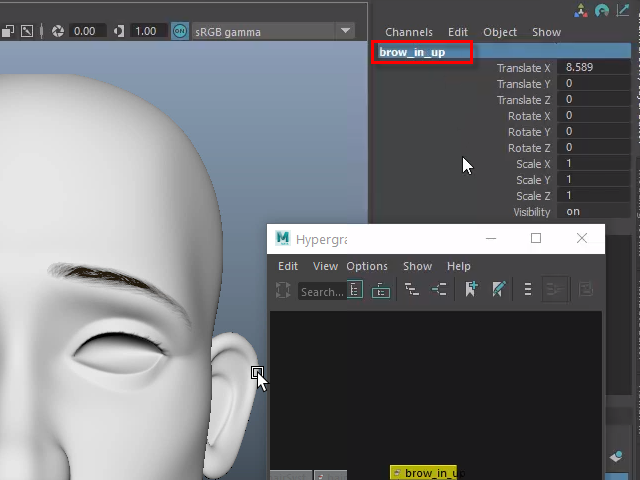Click the gamma contrast icon beside 1.00
The image size is (640, 480).
click(119, 31)
